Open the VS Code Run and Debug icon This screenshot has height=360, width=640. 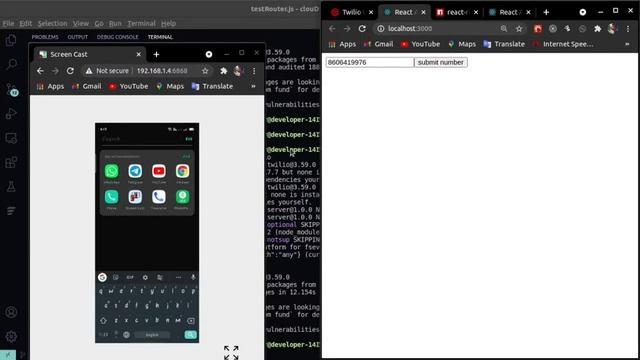11,113
